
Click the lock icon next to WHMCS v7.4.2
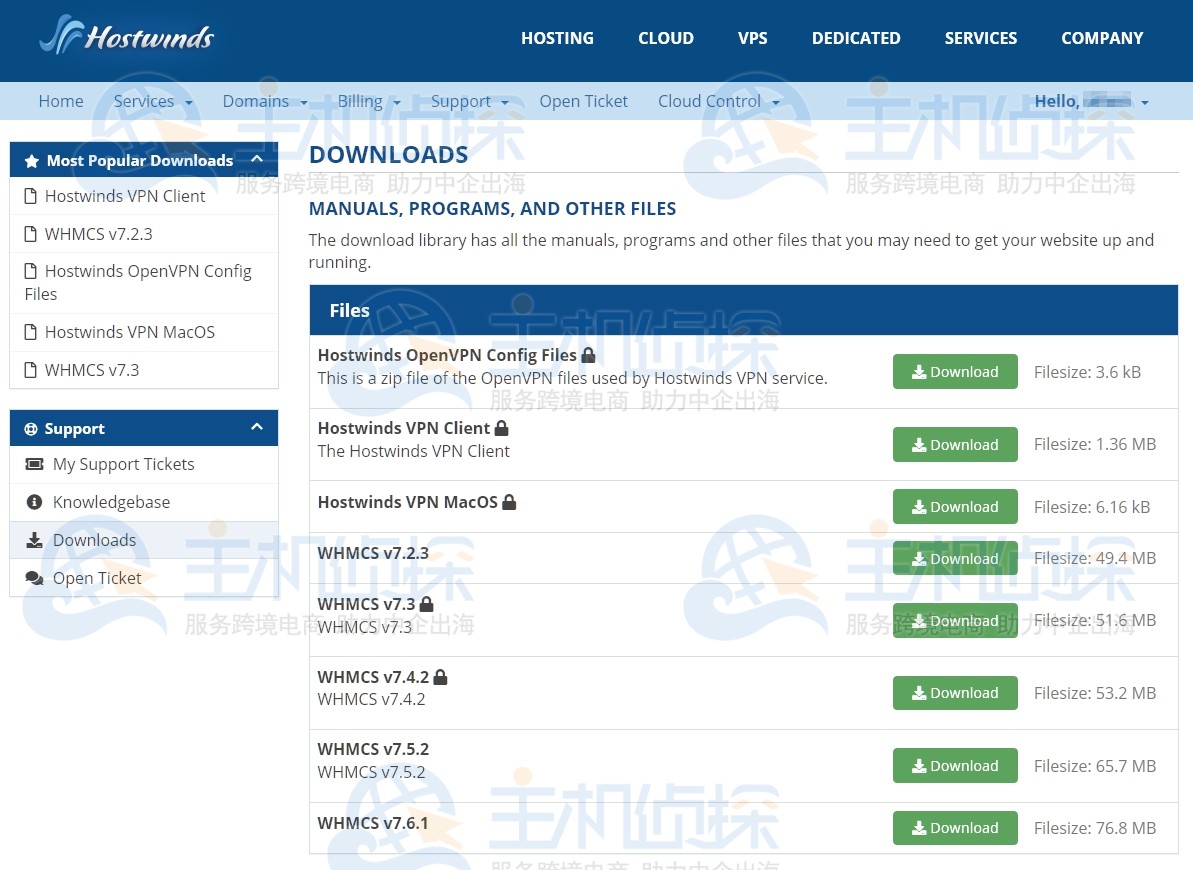tap(440, 677)
